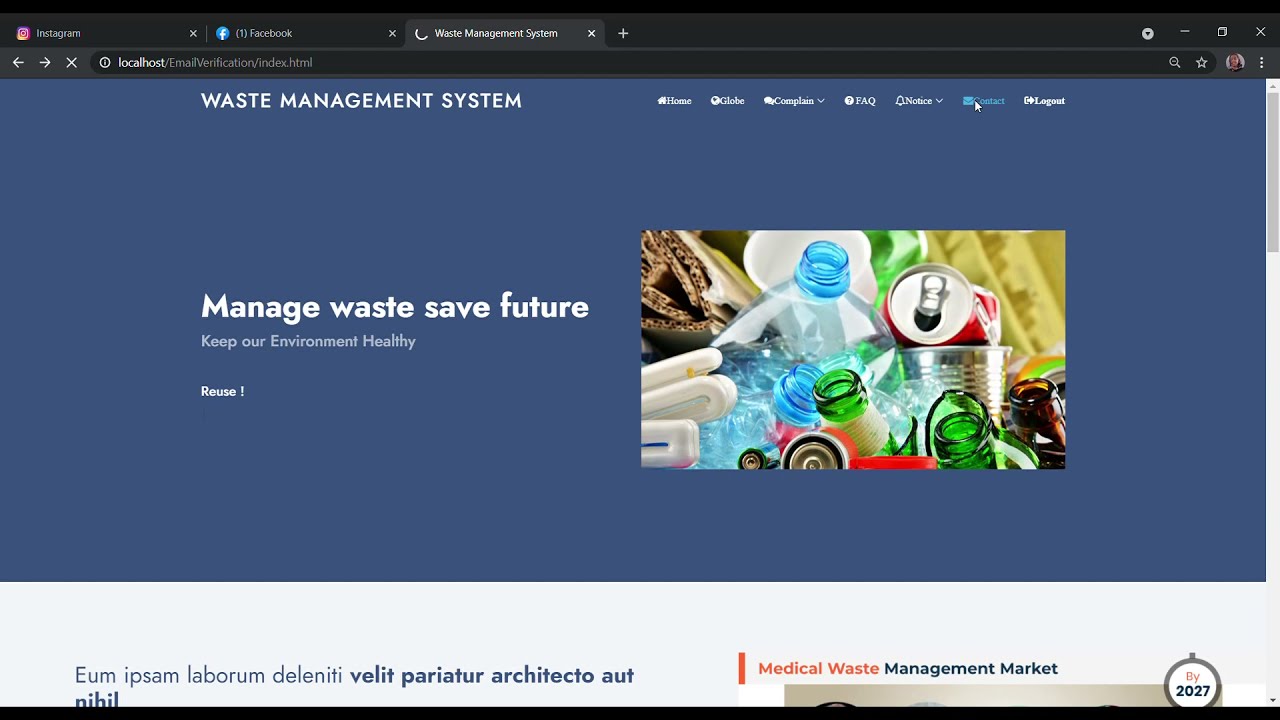This screenshot has width=1280, height=720.
Task: Click the WASTE MANAGEMENT SYSTEM site title
Action: (361, 101)
